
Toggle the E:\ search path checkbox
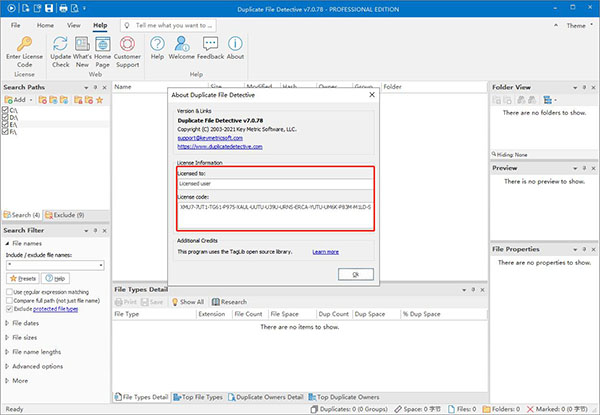[x=5, y=124]
